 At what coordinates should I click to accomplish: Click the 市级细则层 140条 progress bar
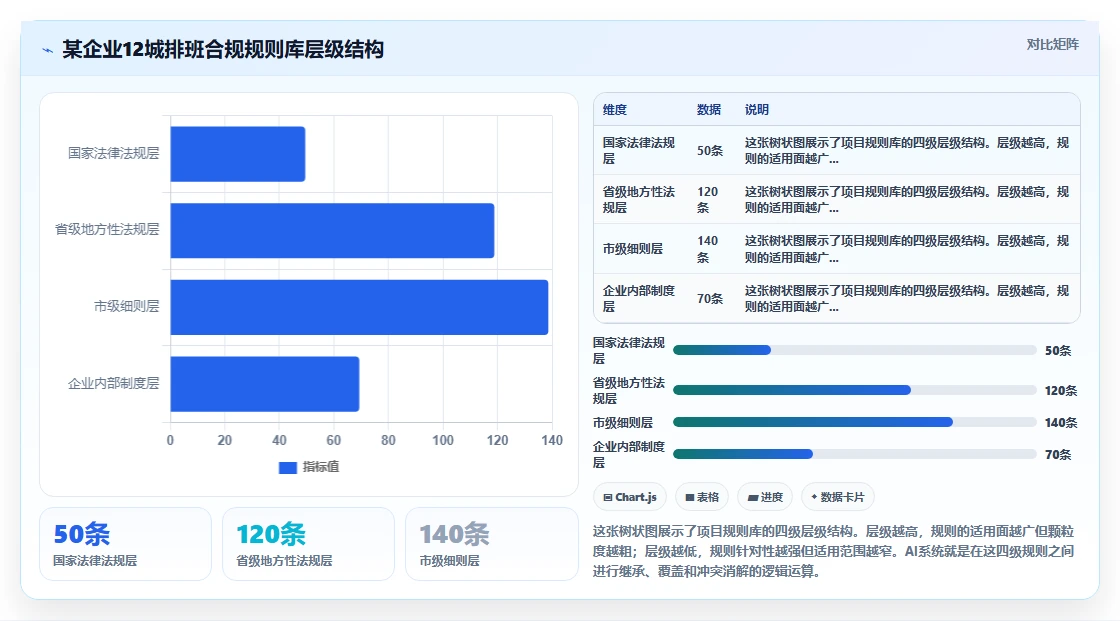tap(854, 422)
